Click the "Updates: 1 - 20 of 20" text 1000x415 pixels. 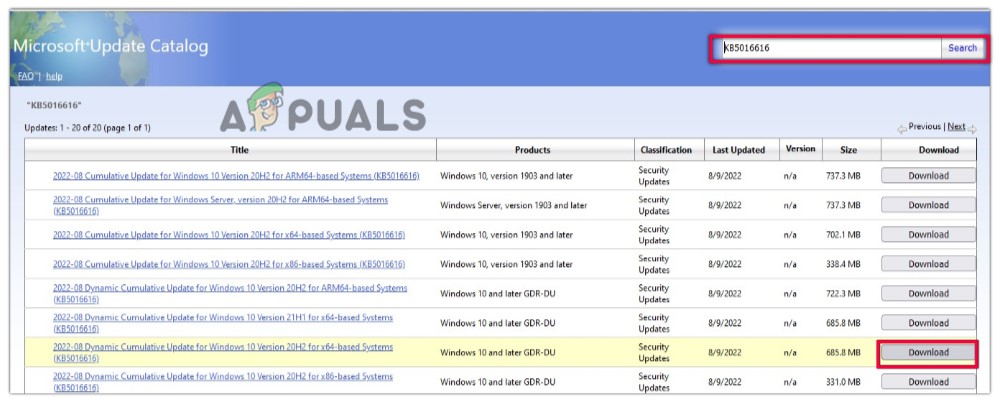coord(87,127)
